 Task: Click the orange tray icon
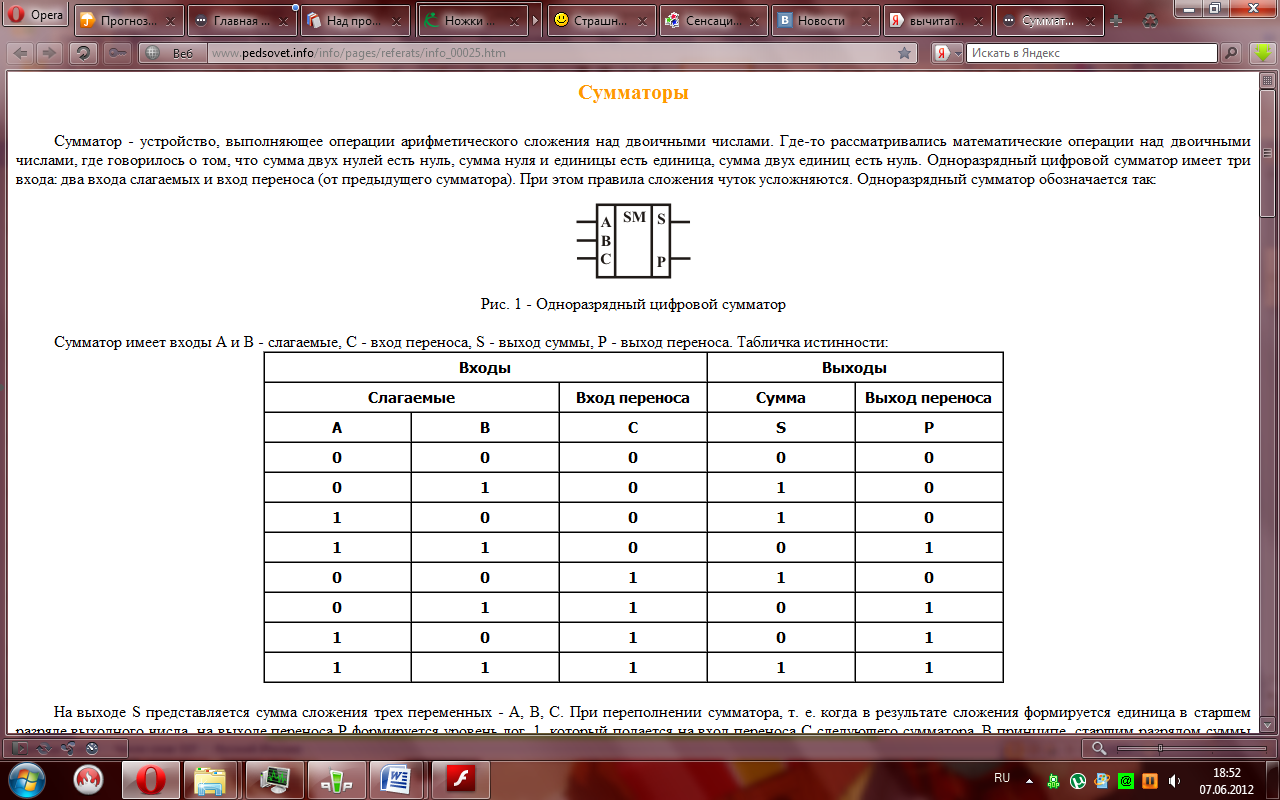click(x=1150, y=780)
